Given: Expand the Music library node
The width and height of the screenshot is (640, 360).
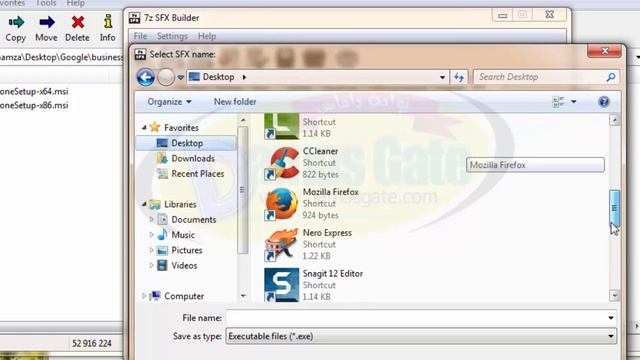Looking at the screenshot, I should (x=151, y=235).
